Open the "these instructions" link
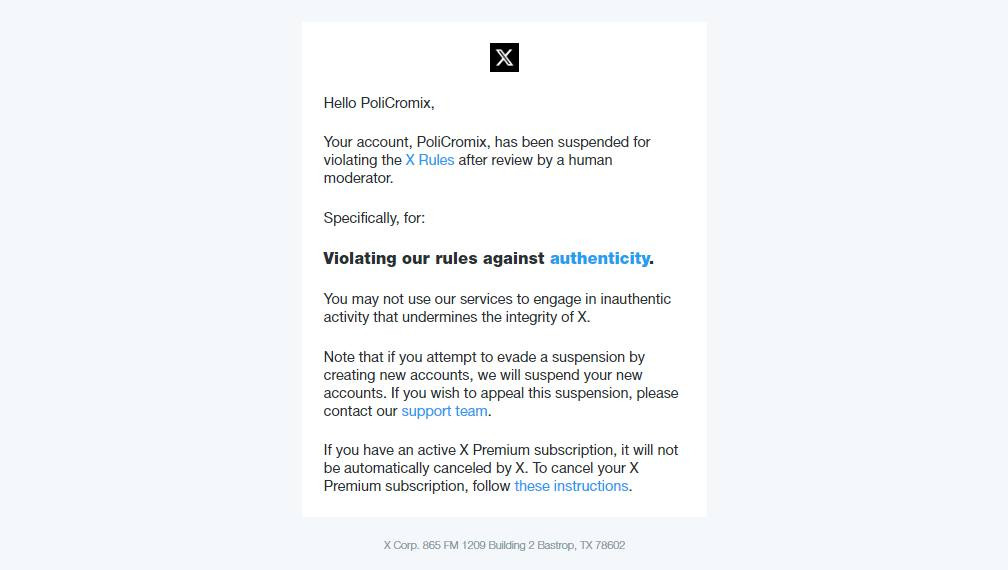Screen dimensions: 1008x570 click(571, 486)
